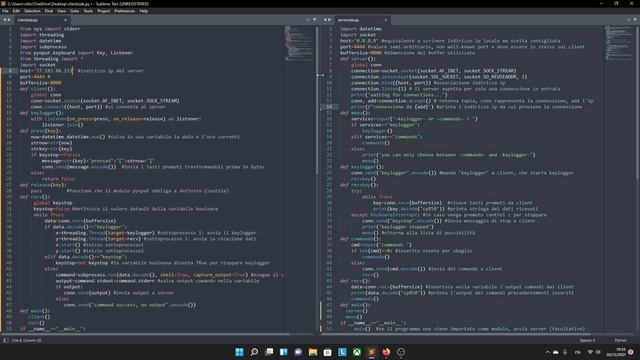Image resolution: width=640 pixels, height=360 pixels.
Task: Open File Explorer from the taskbar
Action: (313, 352)
